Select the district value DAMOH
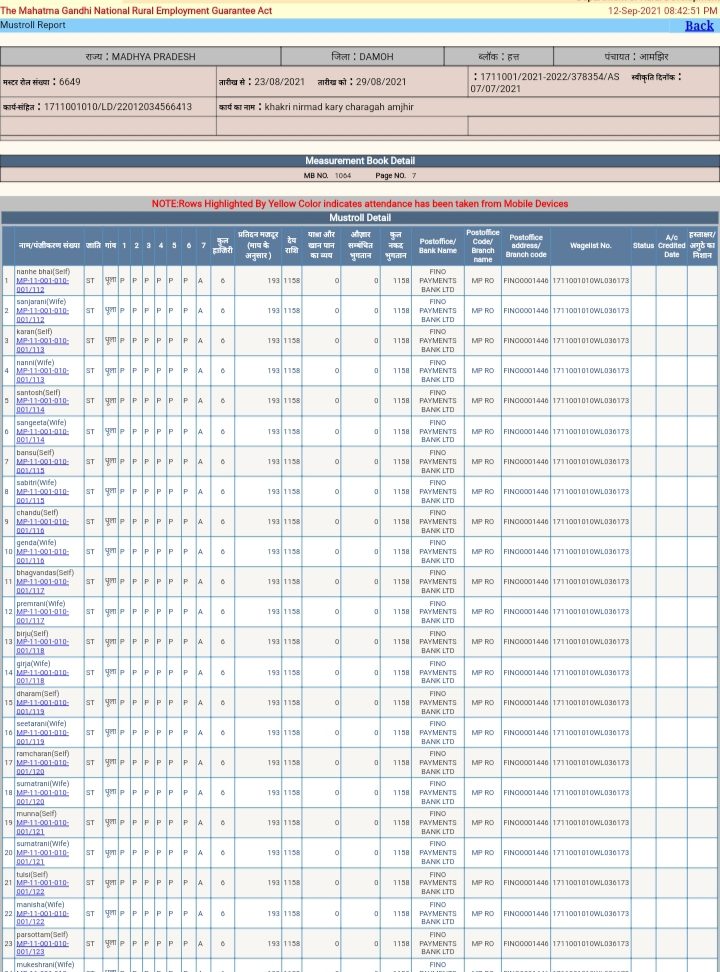 coord(376,56)
